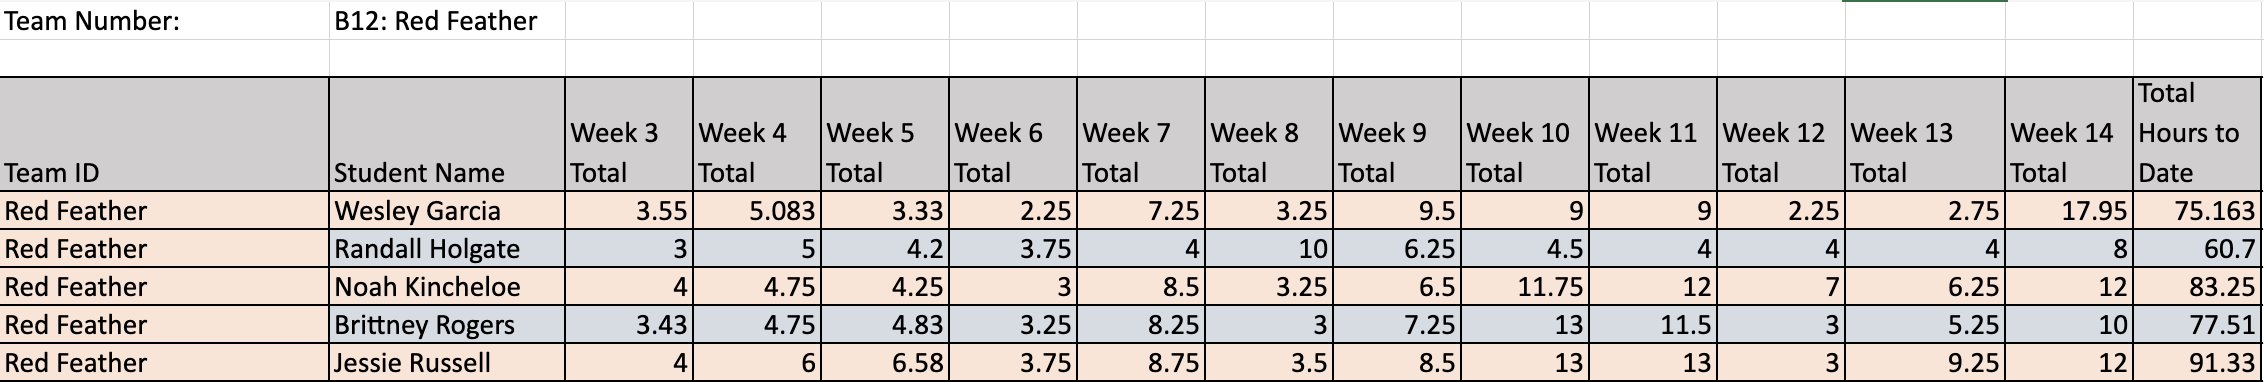
Task: Select the Week 7 Total header cell
Action: point(1141,134)
